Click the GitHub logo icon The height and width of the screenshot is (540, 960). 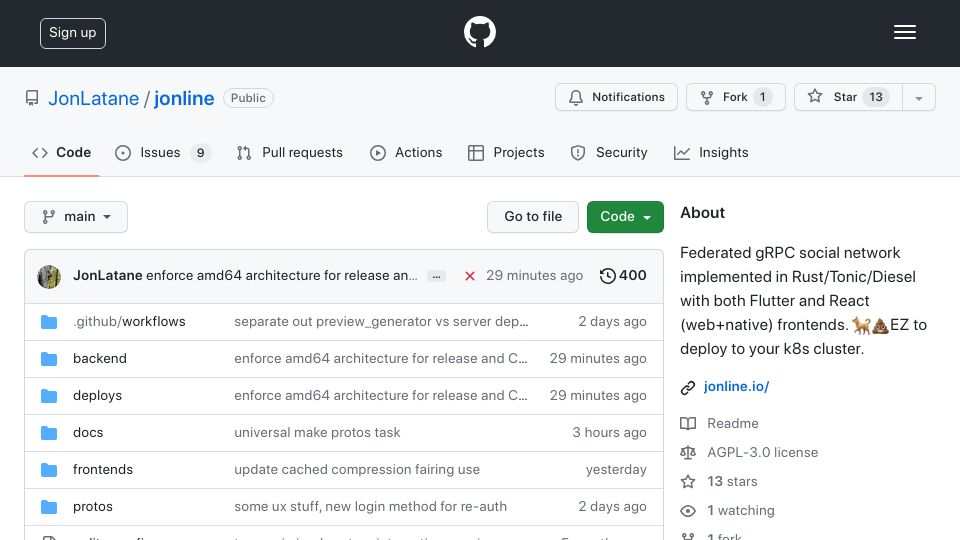coord(479,32)
